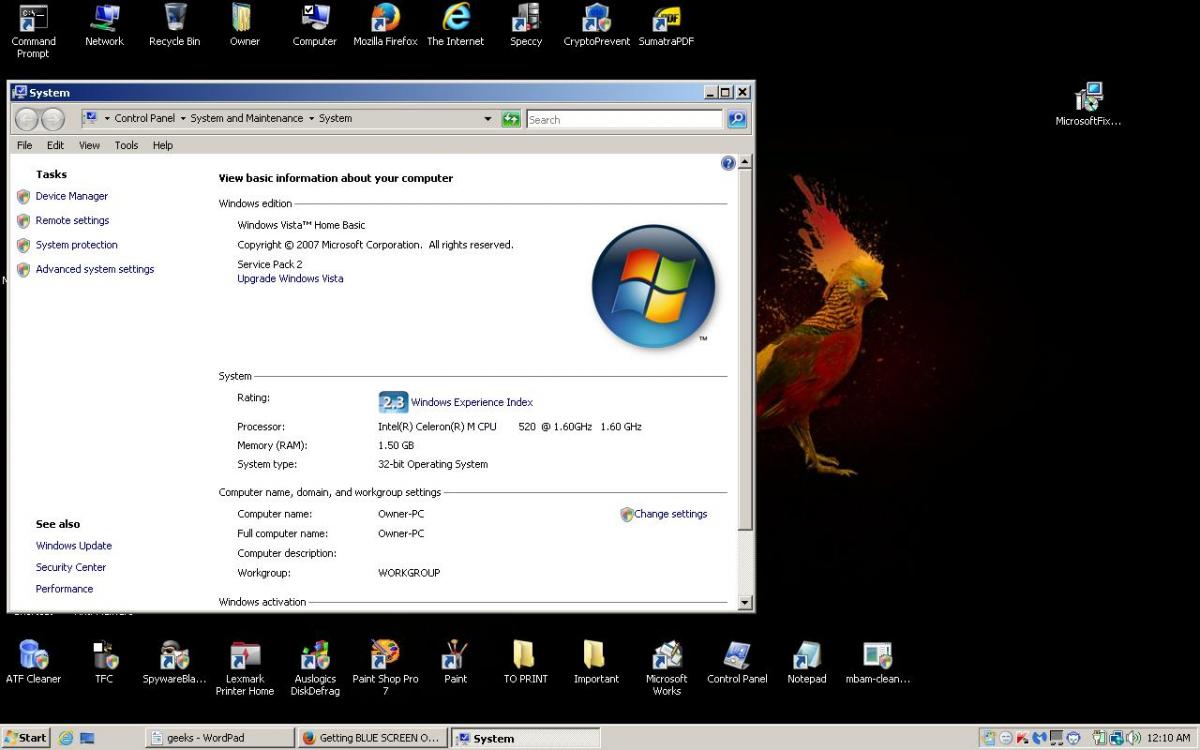Open the Tools menu
The height and width of the screenshot is (750, 1200).
coord(126,145)
